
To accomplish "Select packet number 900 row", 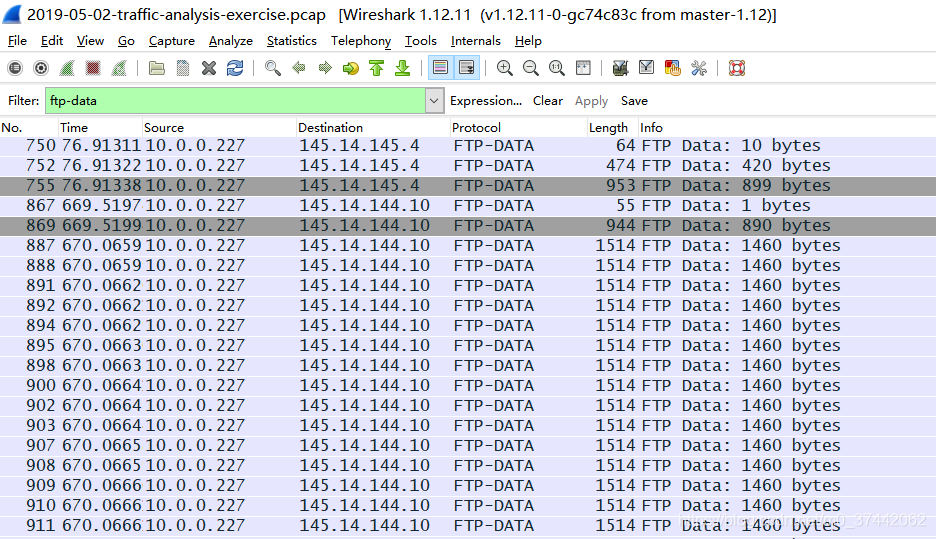I will tap(468, 386).
